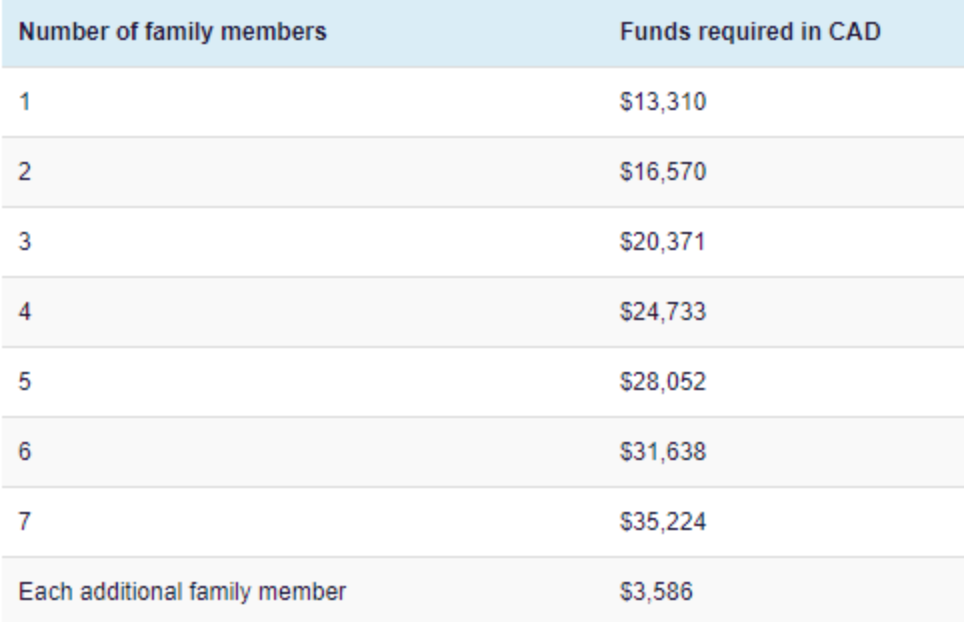Select the family members cell showing 6
964x622 pixels.
pos(24,451)
